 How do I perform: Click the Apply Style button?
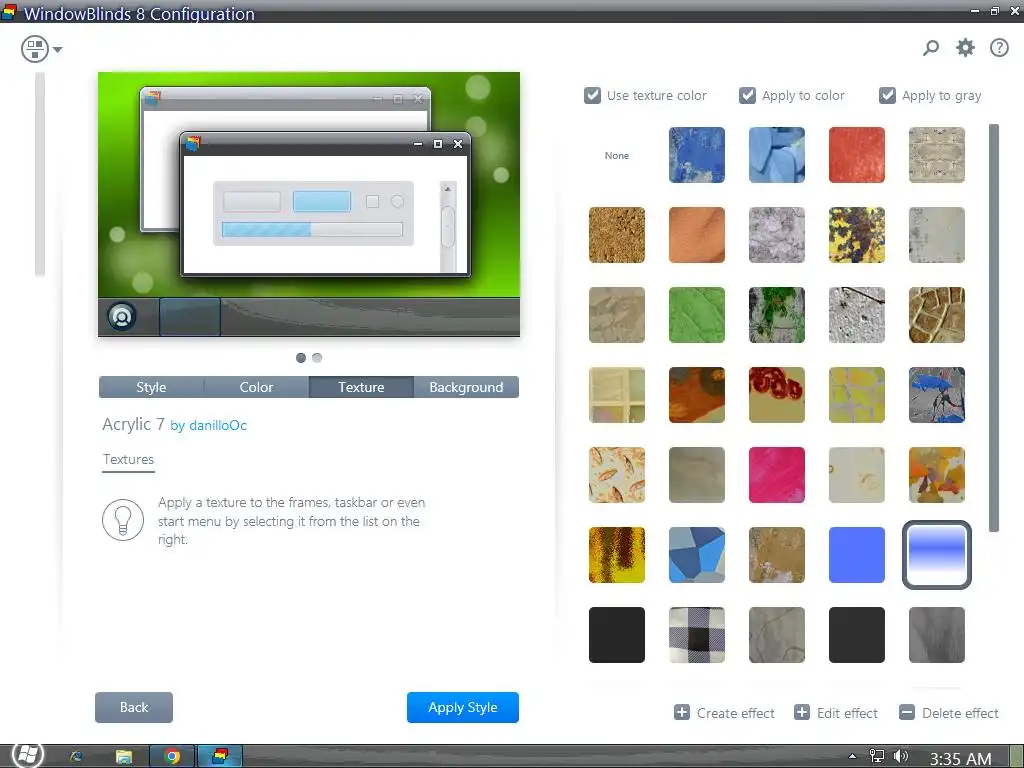coord(463,707)
